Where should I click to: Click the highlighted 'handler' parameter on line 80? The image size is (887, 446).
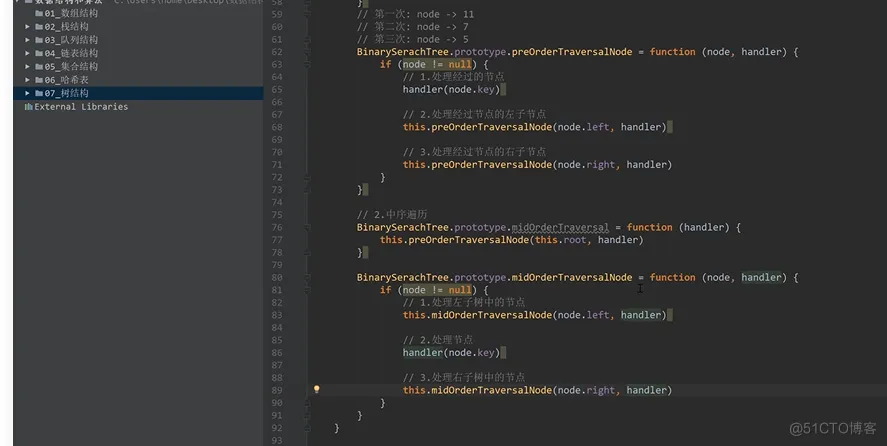[x=761, y=277]
